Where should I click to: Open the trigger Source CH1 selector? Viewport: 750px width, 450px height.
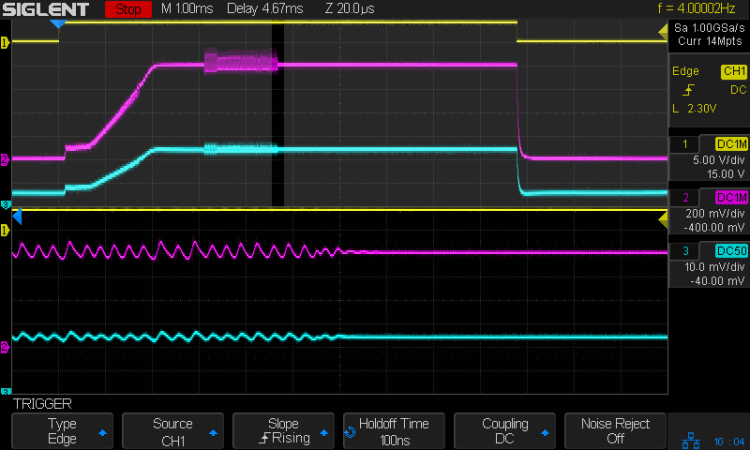172,430
